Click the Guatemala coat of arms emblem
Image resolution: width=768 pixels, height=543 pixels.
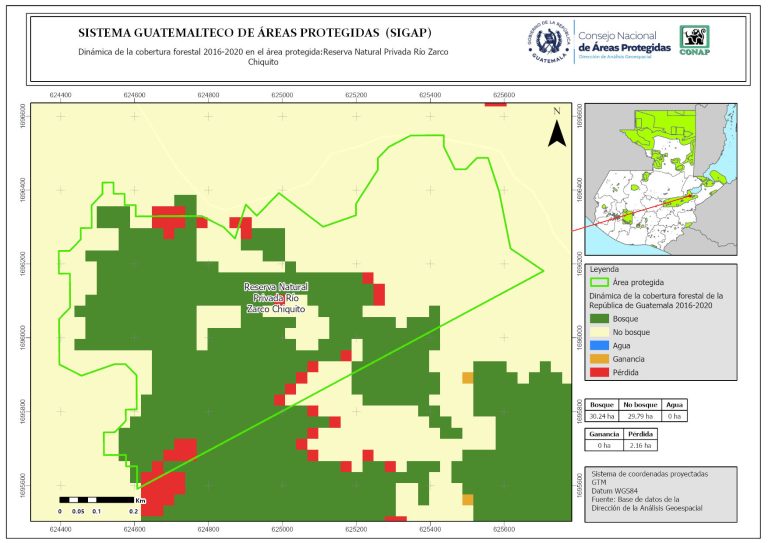pos(547,41)
